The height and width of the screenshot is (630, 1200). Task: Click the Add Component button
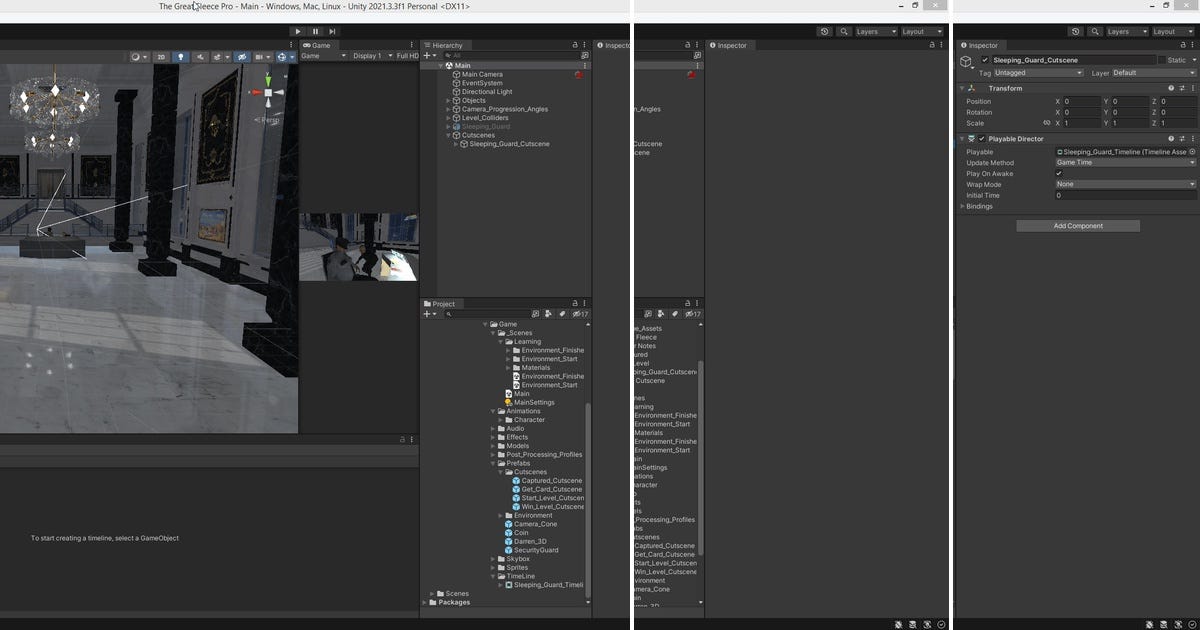pos(1078,225)
